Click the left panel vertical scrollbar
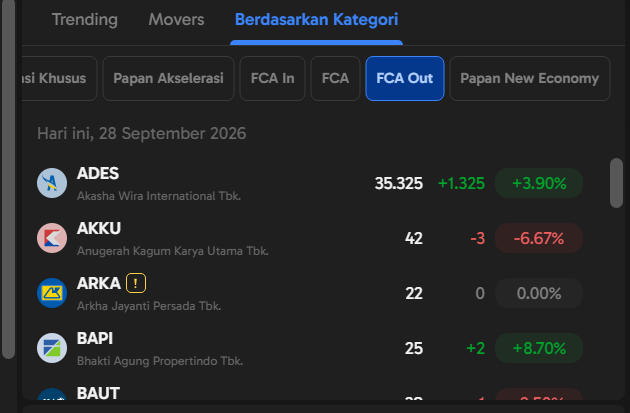 tap(8, 179)
